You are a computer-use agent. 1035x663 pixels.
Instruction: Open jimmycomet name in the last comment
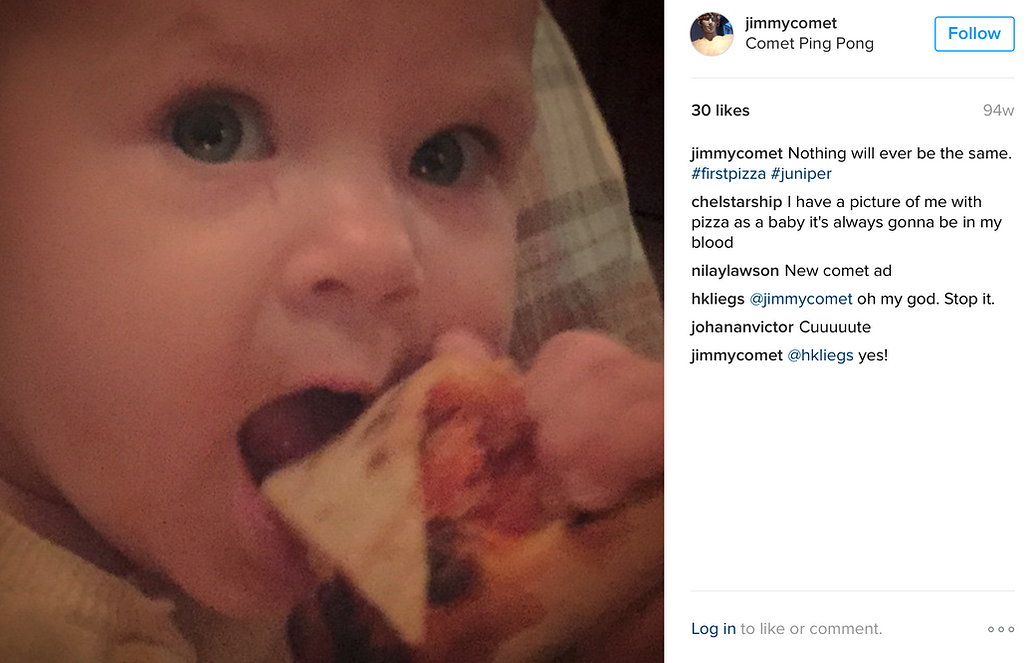pos(737,355)
